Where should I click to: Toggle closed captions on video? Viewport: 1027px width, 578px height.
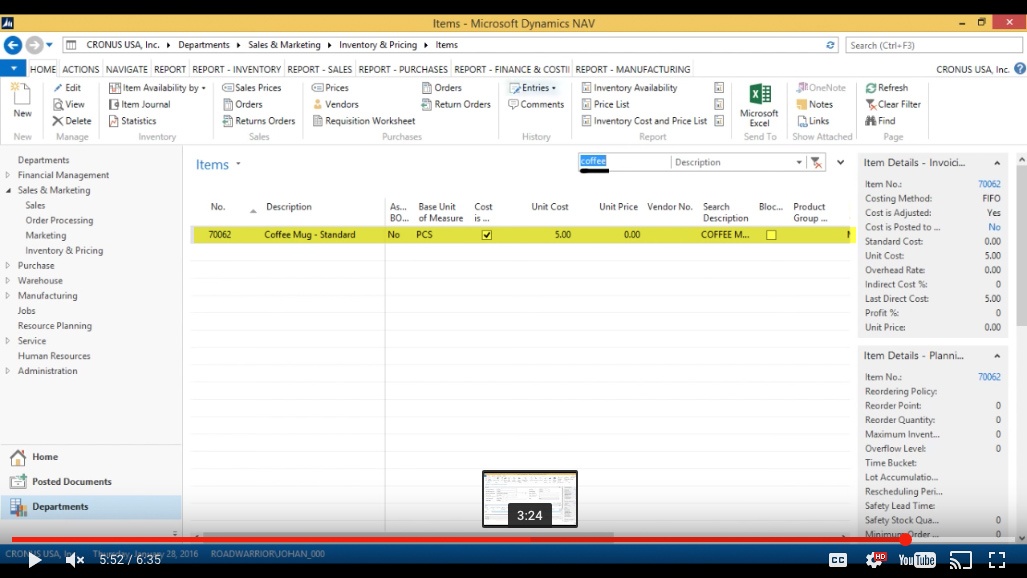pos(838,560)
